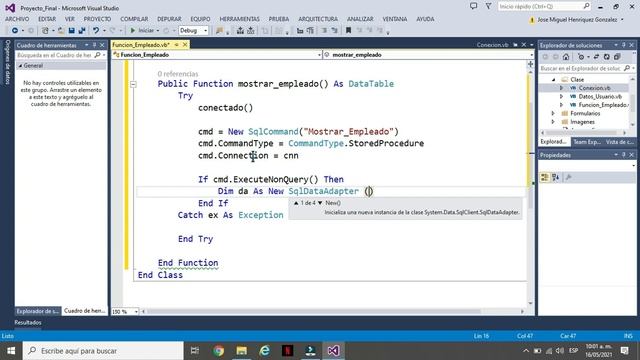Click the Inicio rápido search field

(x=544, y=7)
